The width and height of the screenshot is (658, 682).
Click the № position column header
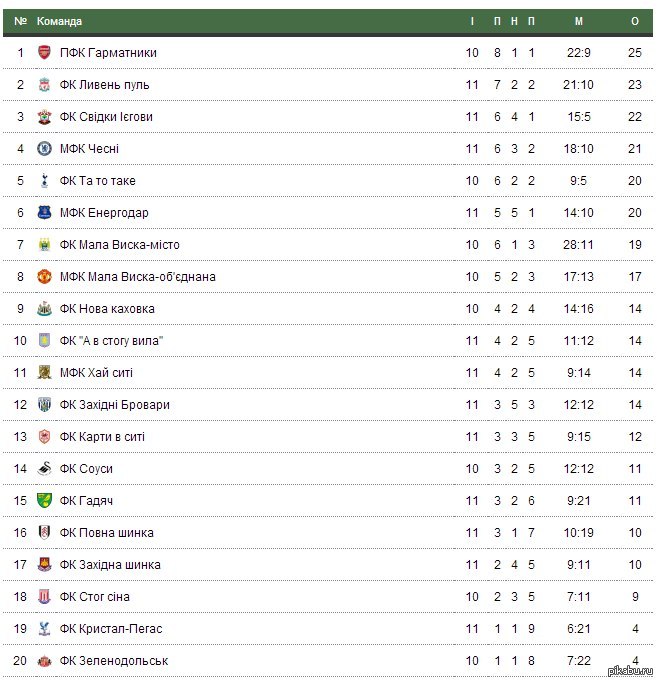point(20,21)
